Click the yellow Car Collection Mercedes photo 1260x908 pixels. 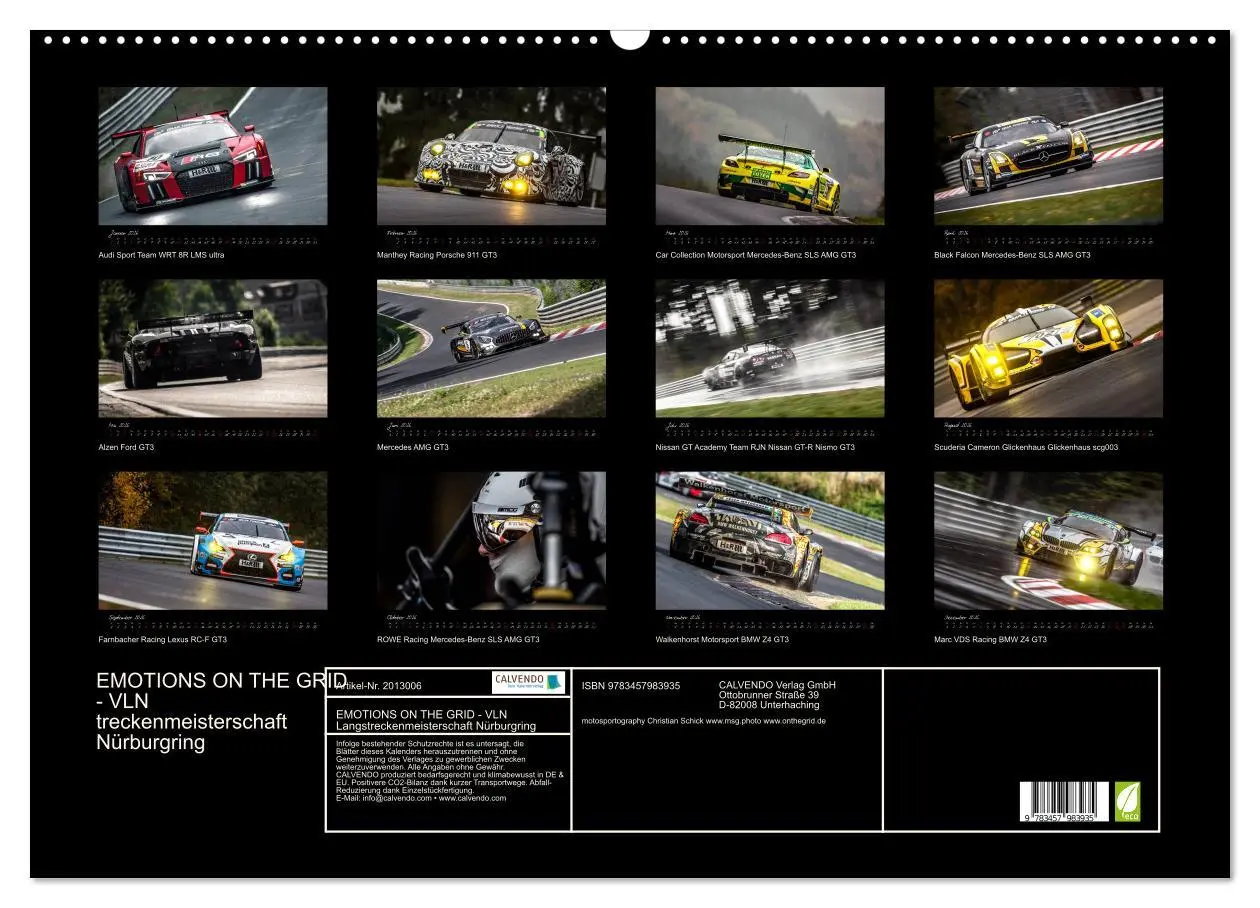[770, 156]
